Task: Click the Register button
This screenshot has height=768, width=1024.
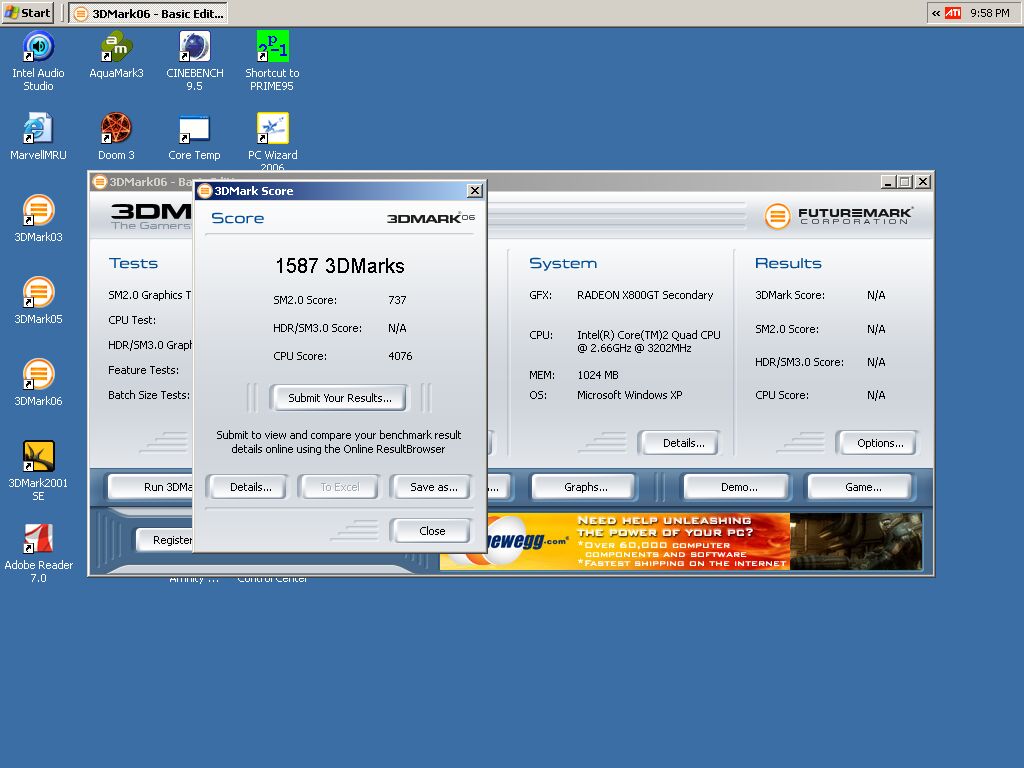Action: click(165, 539)
